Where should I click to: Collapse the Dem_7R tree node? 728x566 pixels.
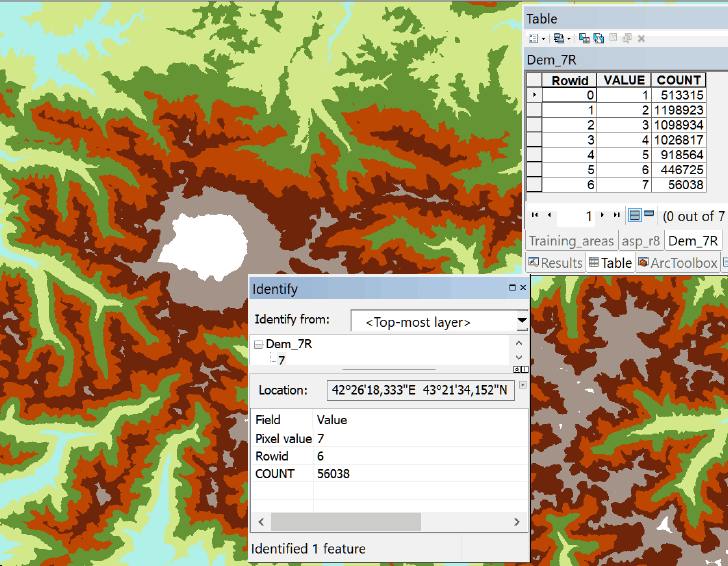point(258,344)
